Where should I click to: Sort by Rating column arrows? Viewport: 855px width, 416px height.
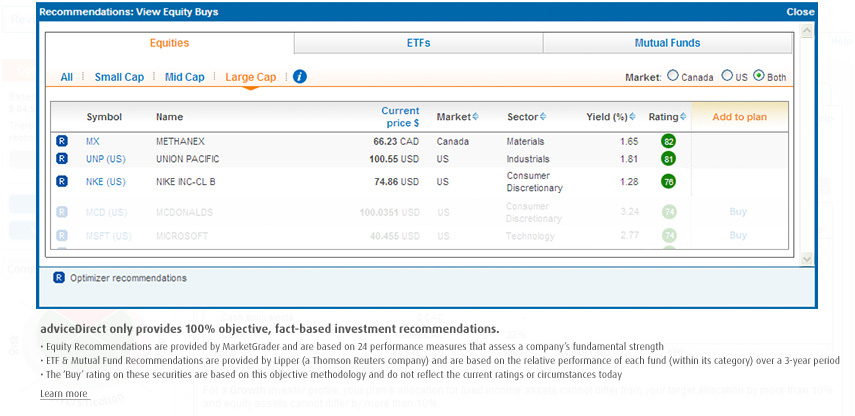point(684,117)
